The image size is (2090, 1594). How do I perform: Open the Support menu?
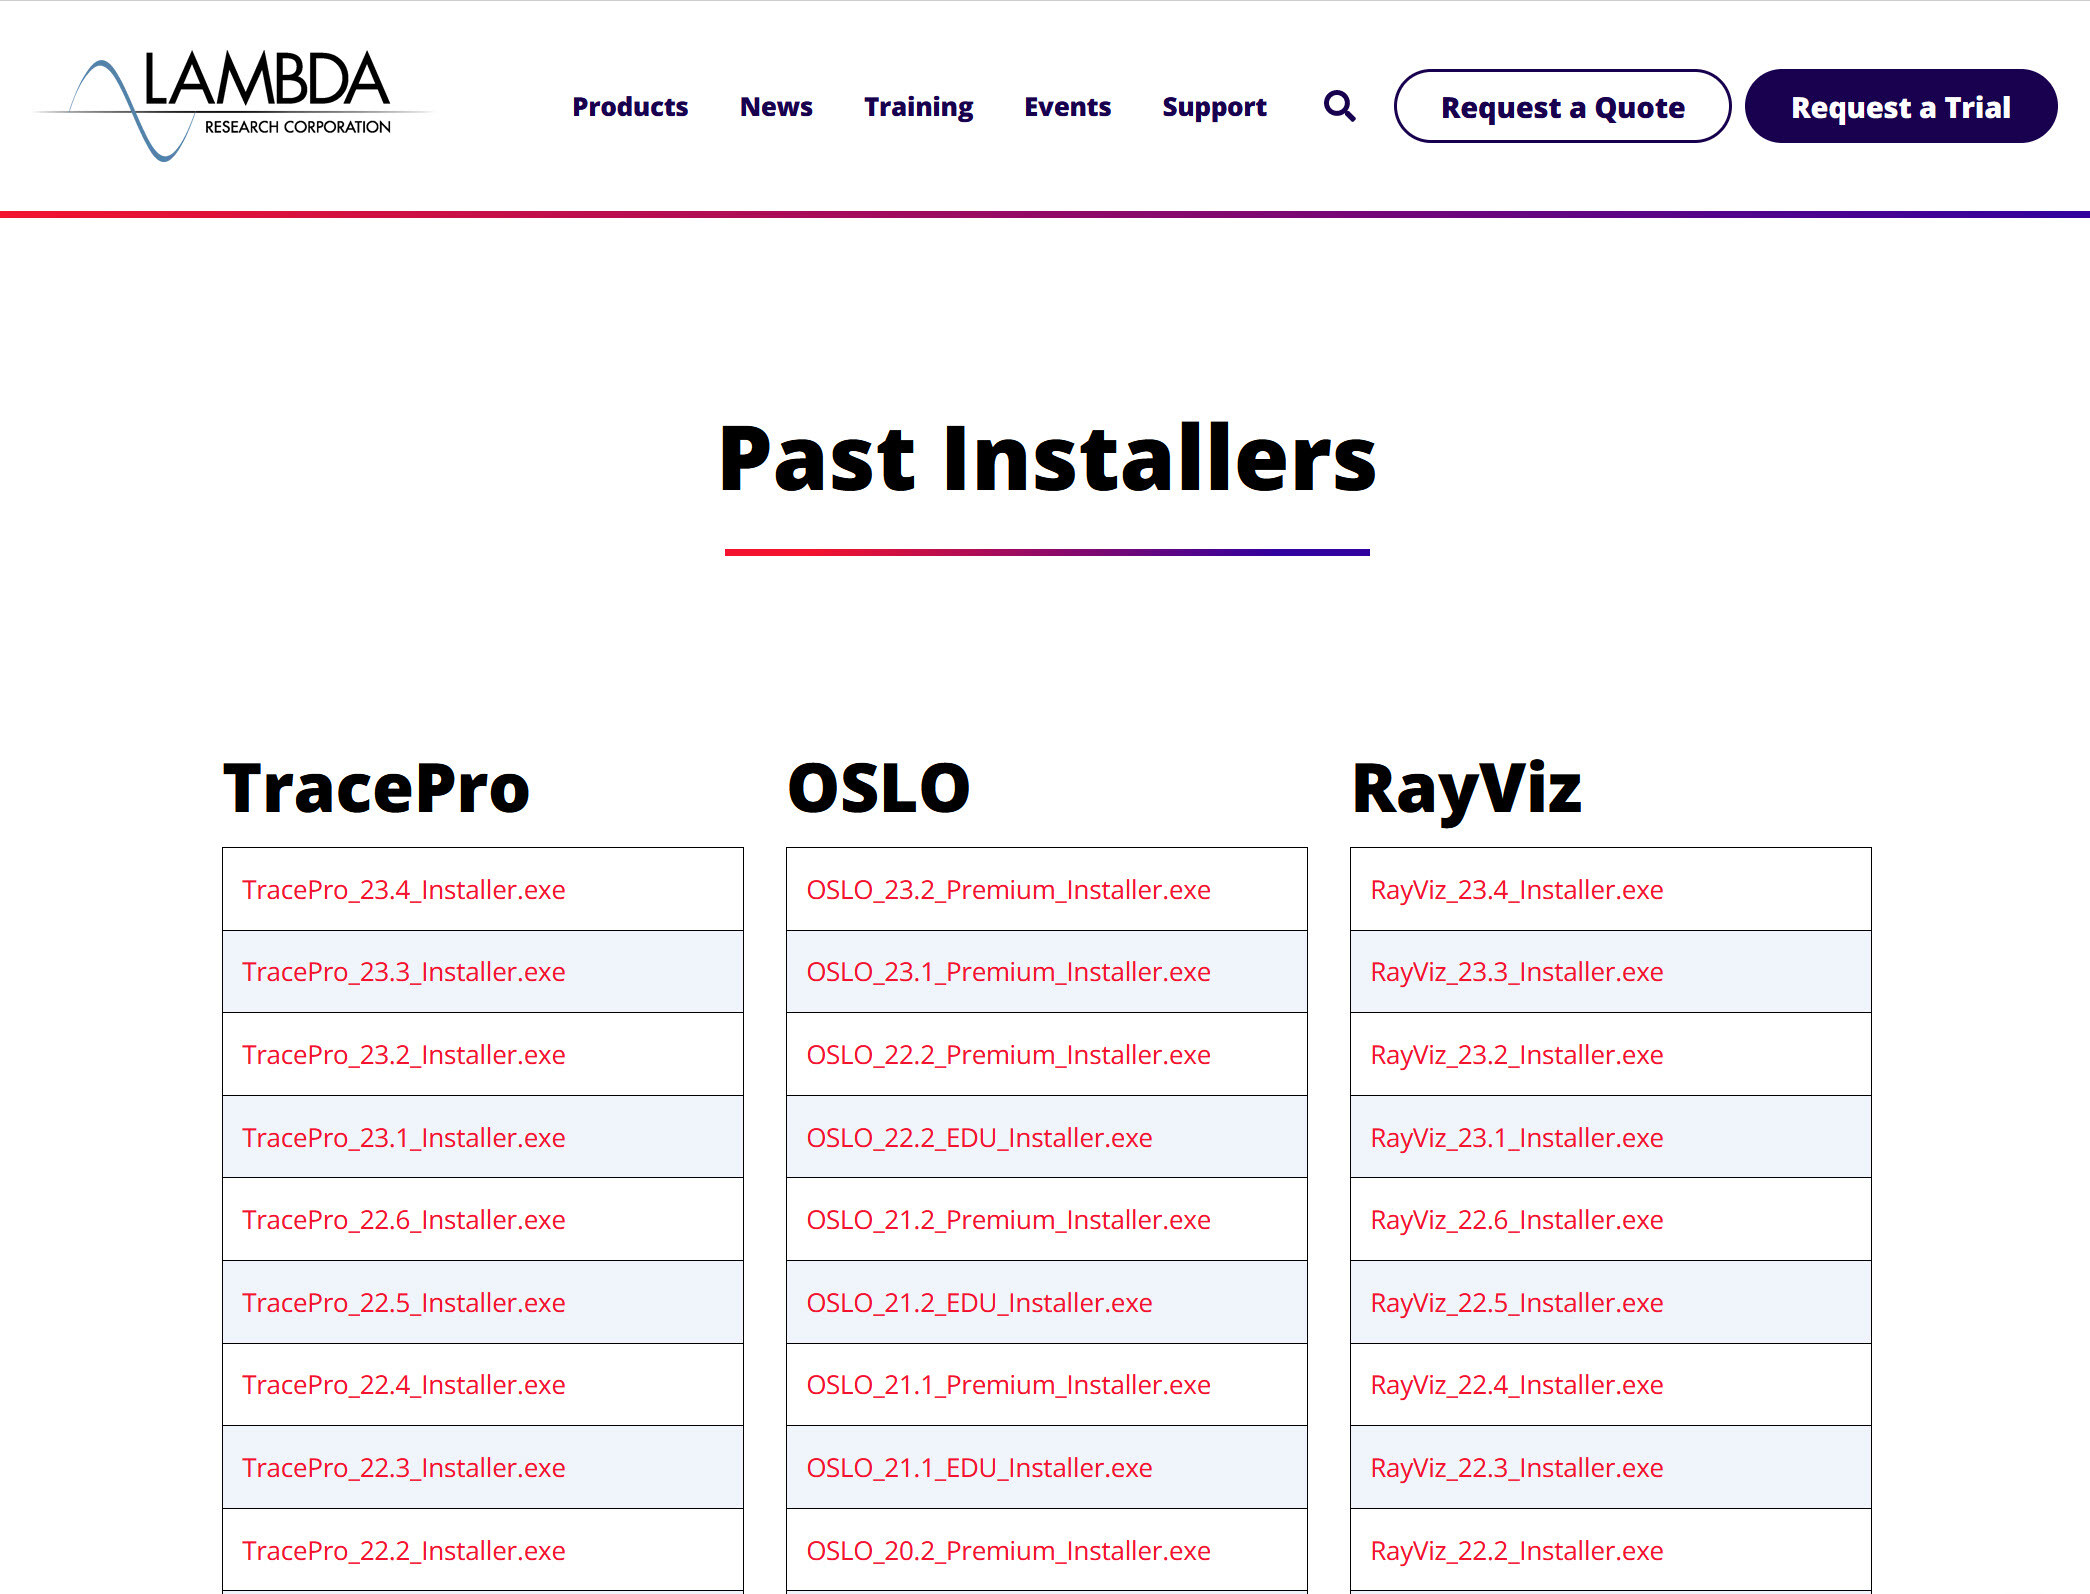[1214, 105]
